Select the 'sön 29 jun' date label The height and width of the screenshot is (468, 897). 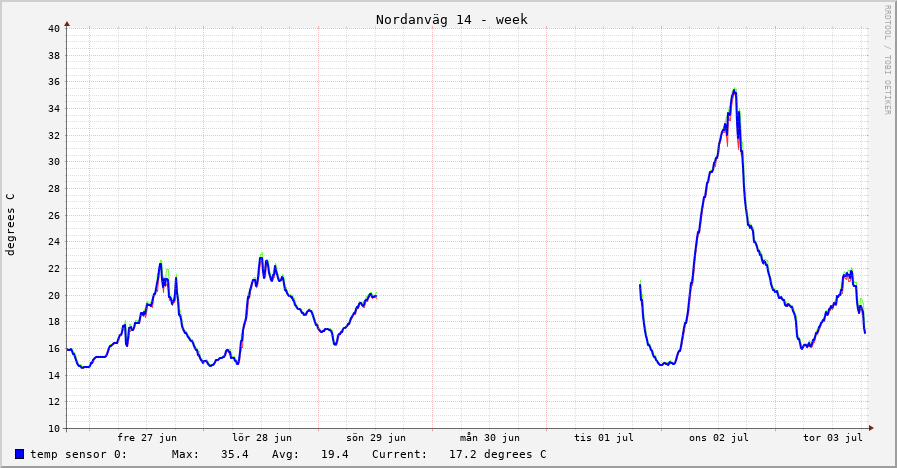pos(376,438)
